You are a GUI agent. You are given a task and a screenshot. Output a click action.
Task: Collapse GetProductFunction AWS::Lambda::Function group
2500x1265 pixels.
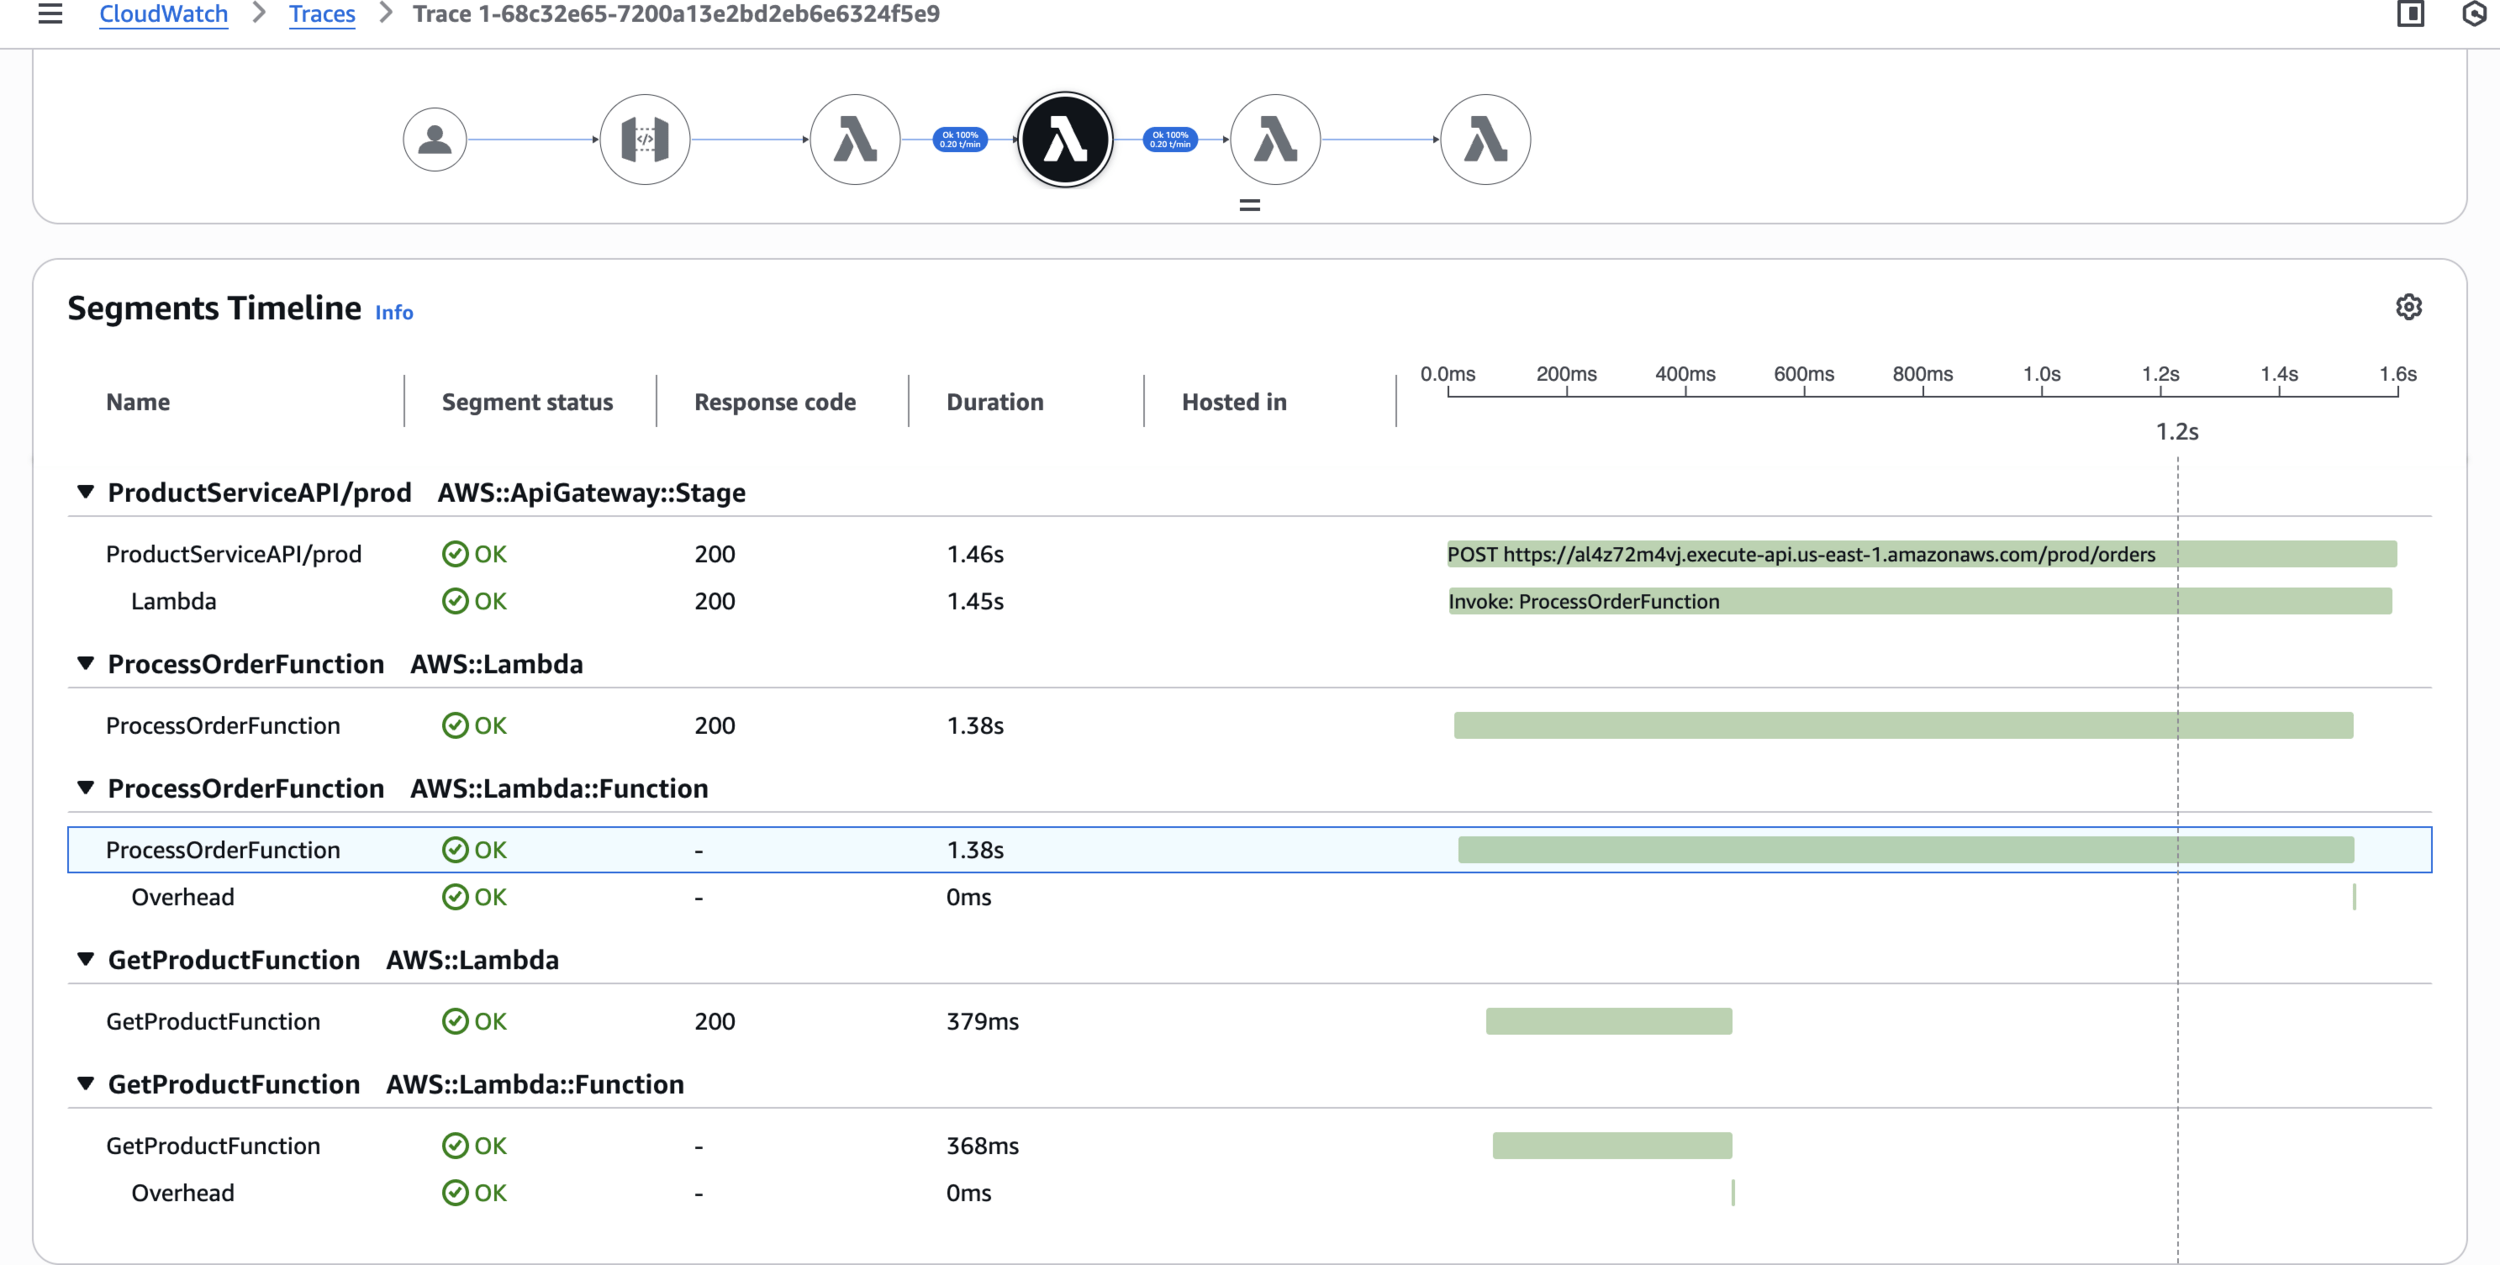(86, 1084)
